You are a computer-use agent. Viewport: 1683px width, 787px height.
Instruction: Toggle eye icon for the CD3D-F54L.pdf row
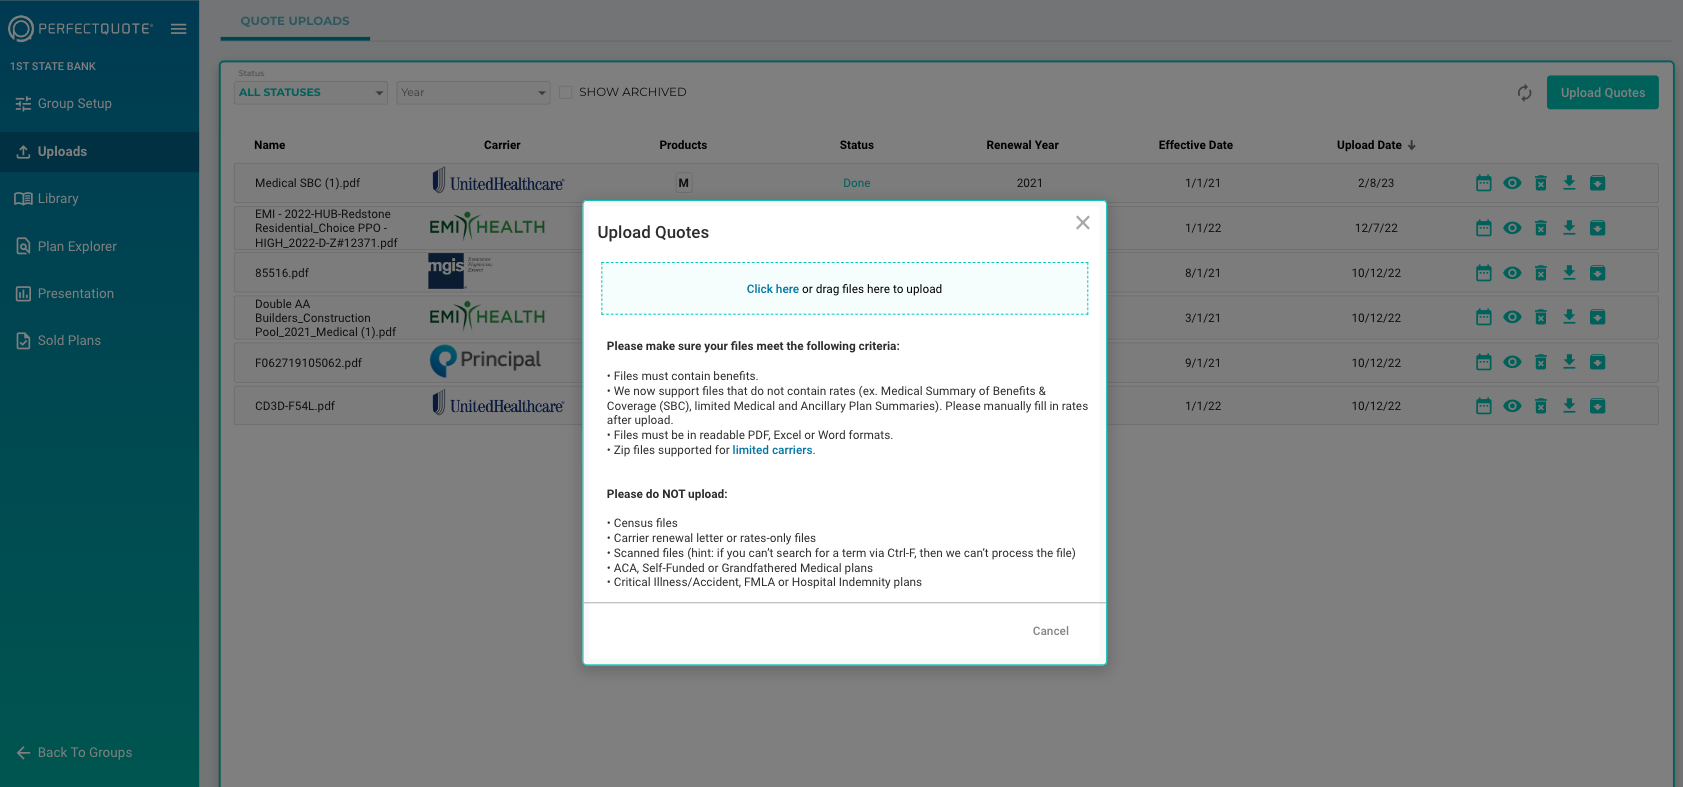coord(1512,406)
